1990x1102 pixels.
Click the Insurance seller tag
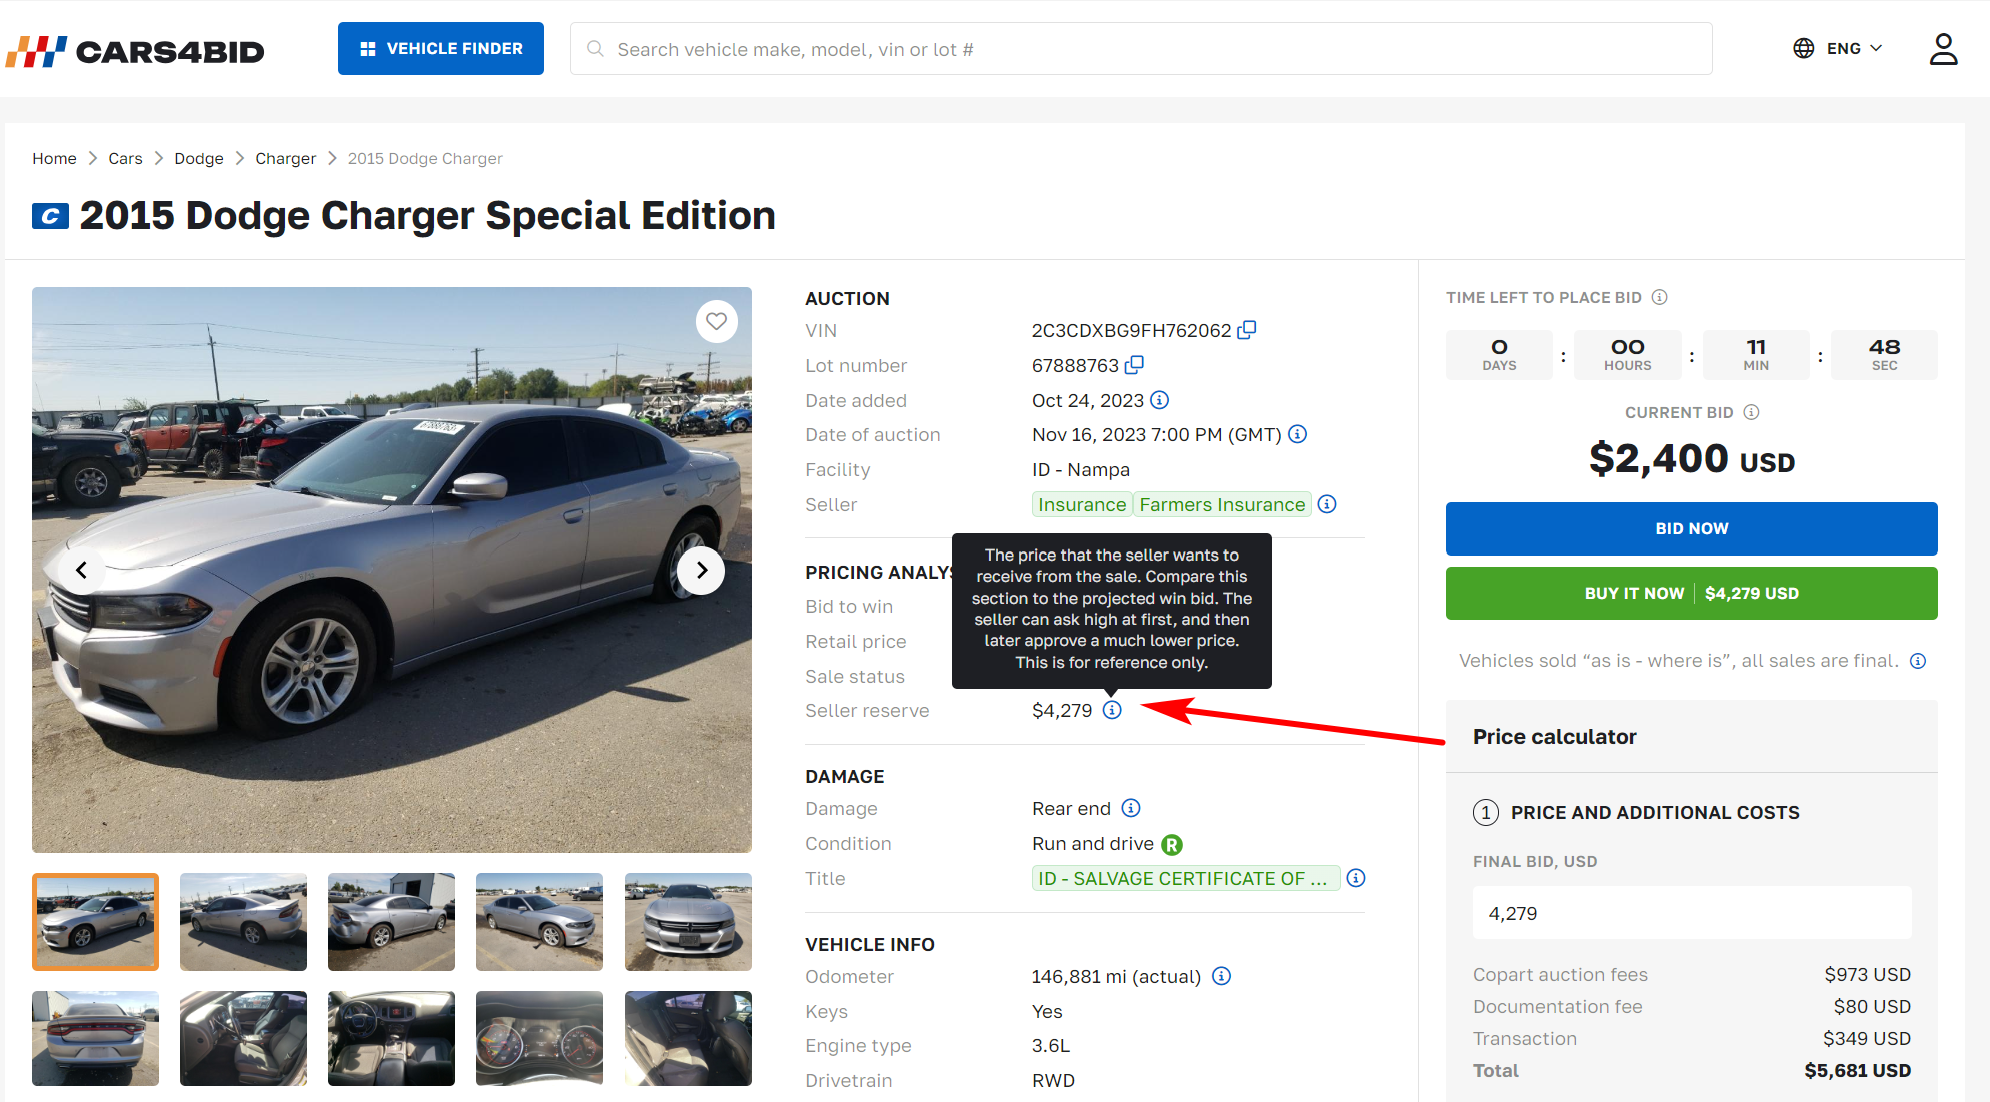pos(1082,504)
